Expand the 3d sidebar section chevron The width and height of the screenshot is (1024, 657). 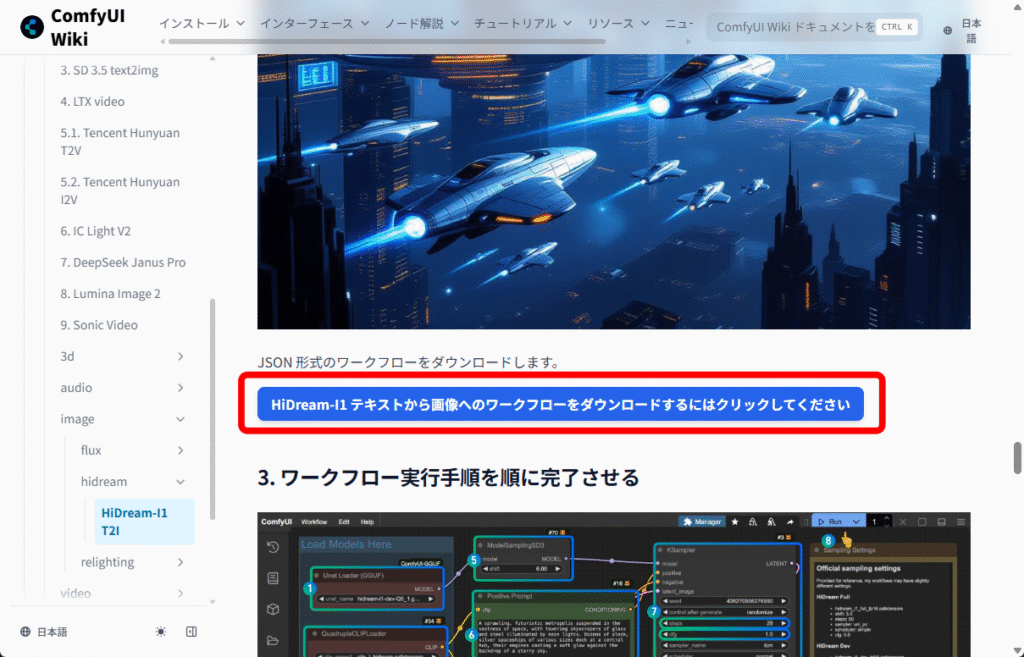point(180,356)
